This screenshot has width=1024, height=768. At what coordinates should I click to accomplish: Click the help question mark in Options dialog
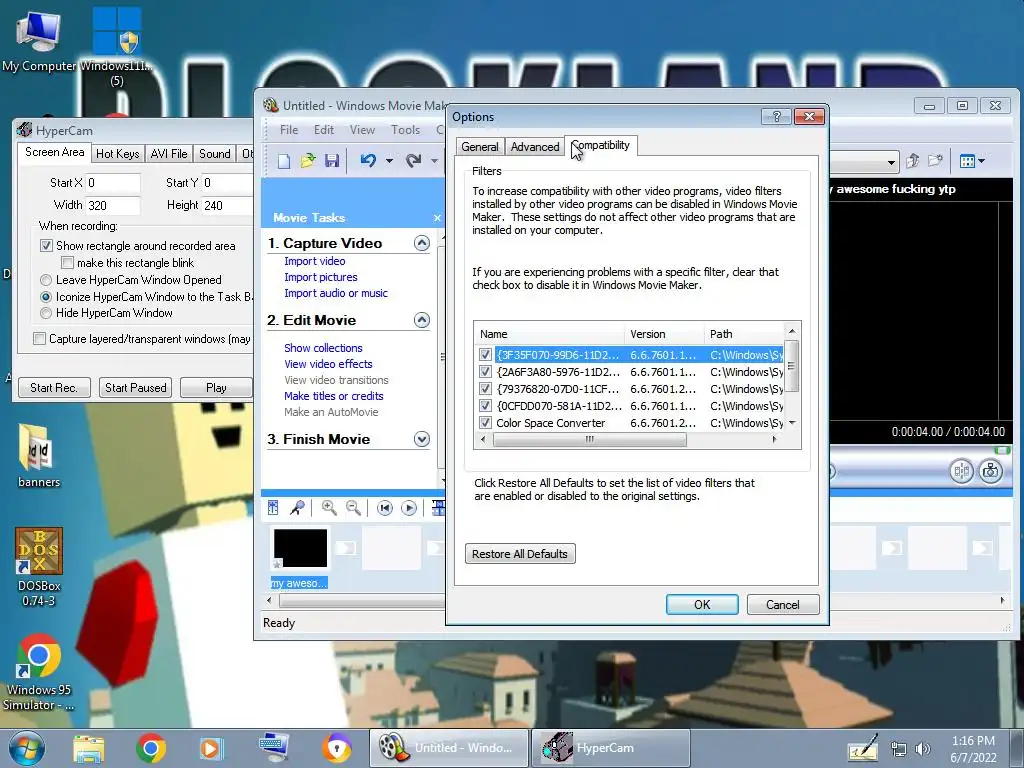tap(776, 117)
